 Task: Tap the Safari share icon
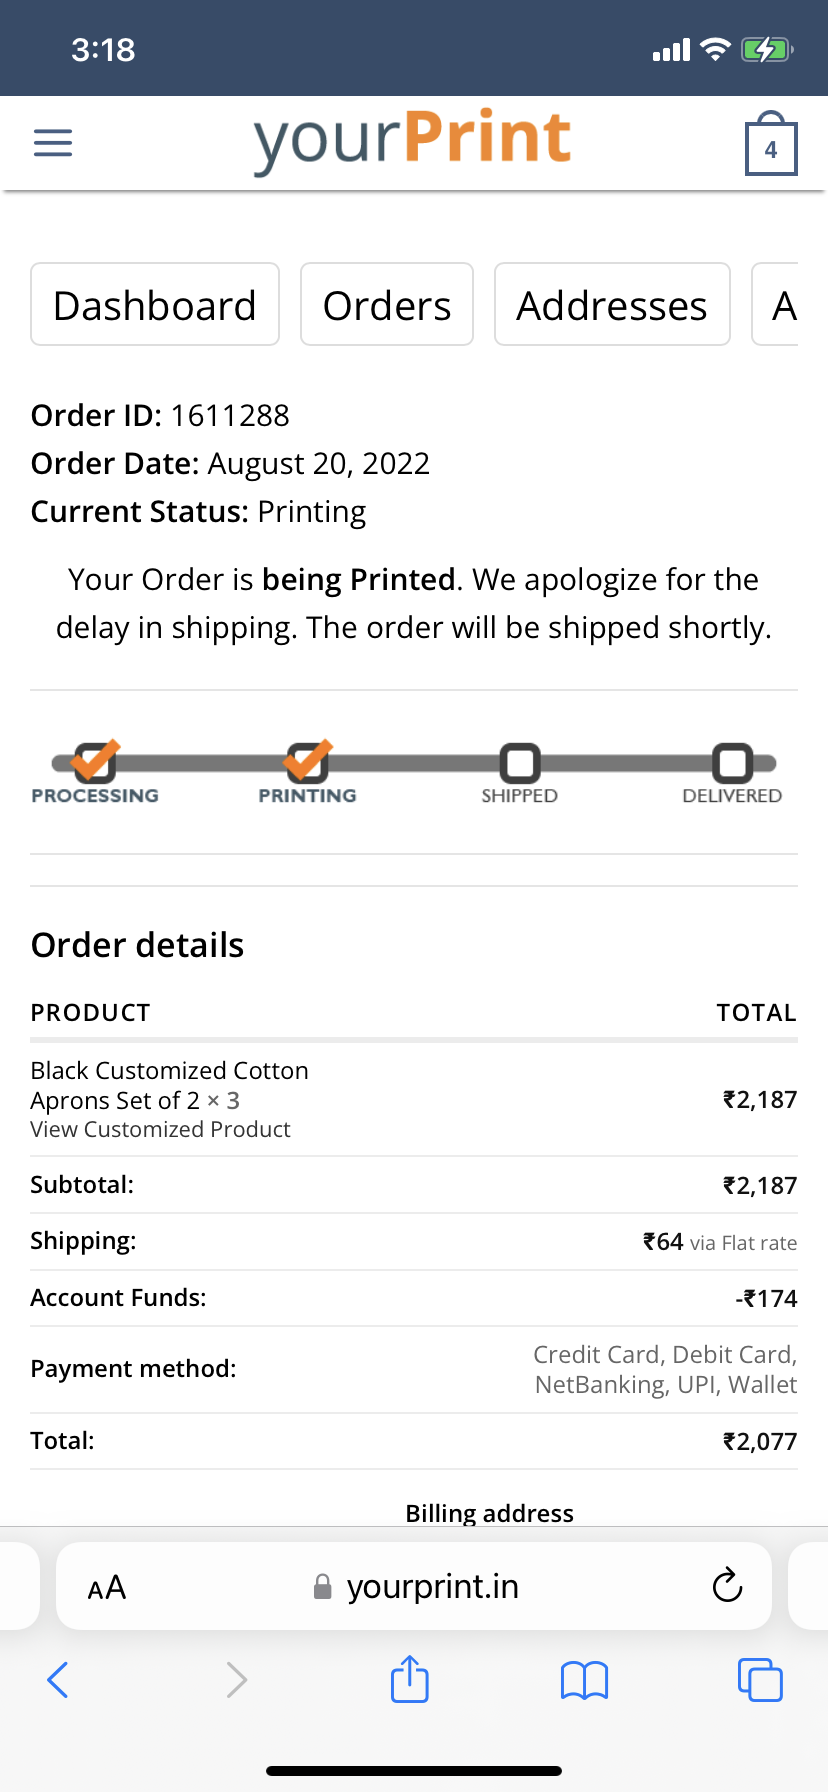(x=410, y=1679)
